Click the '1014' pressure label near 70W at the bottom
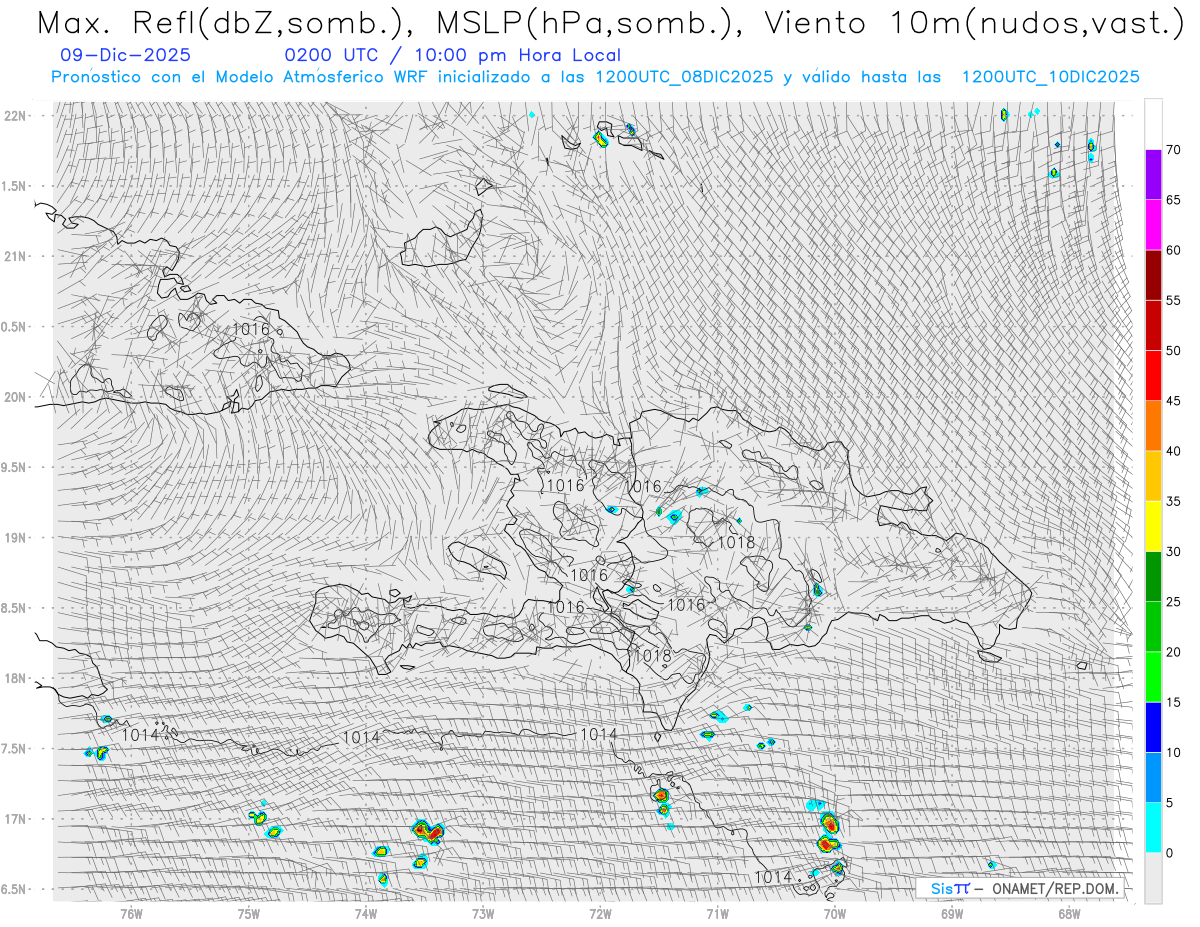This screenshot has width=1200, height=927. point(773,877)
